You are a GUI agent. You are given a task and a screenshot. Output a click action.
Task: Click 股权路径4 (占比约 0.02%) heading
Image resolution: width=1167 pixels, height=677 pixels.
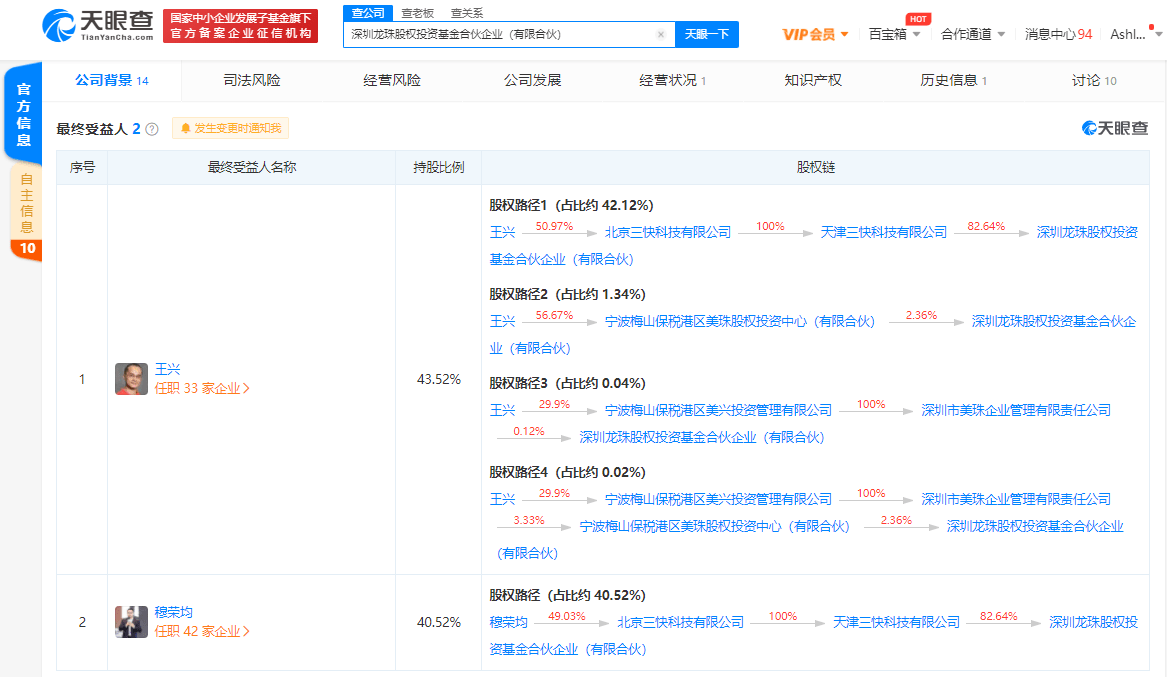(567, 472)
